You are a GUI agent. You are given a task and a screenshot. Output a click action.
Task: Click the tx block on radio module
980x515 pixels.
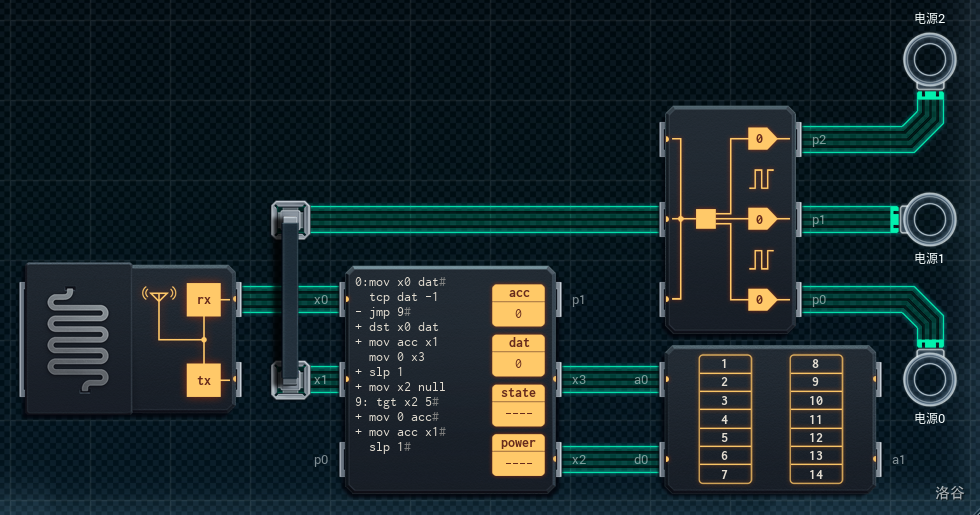(x=203, y=380)
